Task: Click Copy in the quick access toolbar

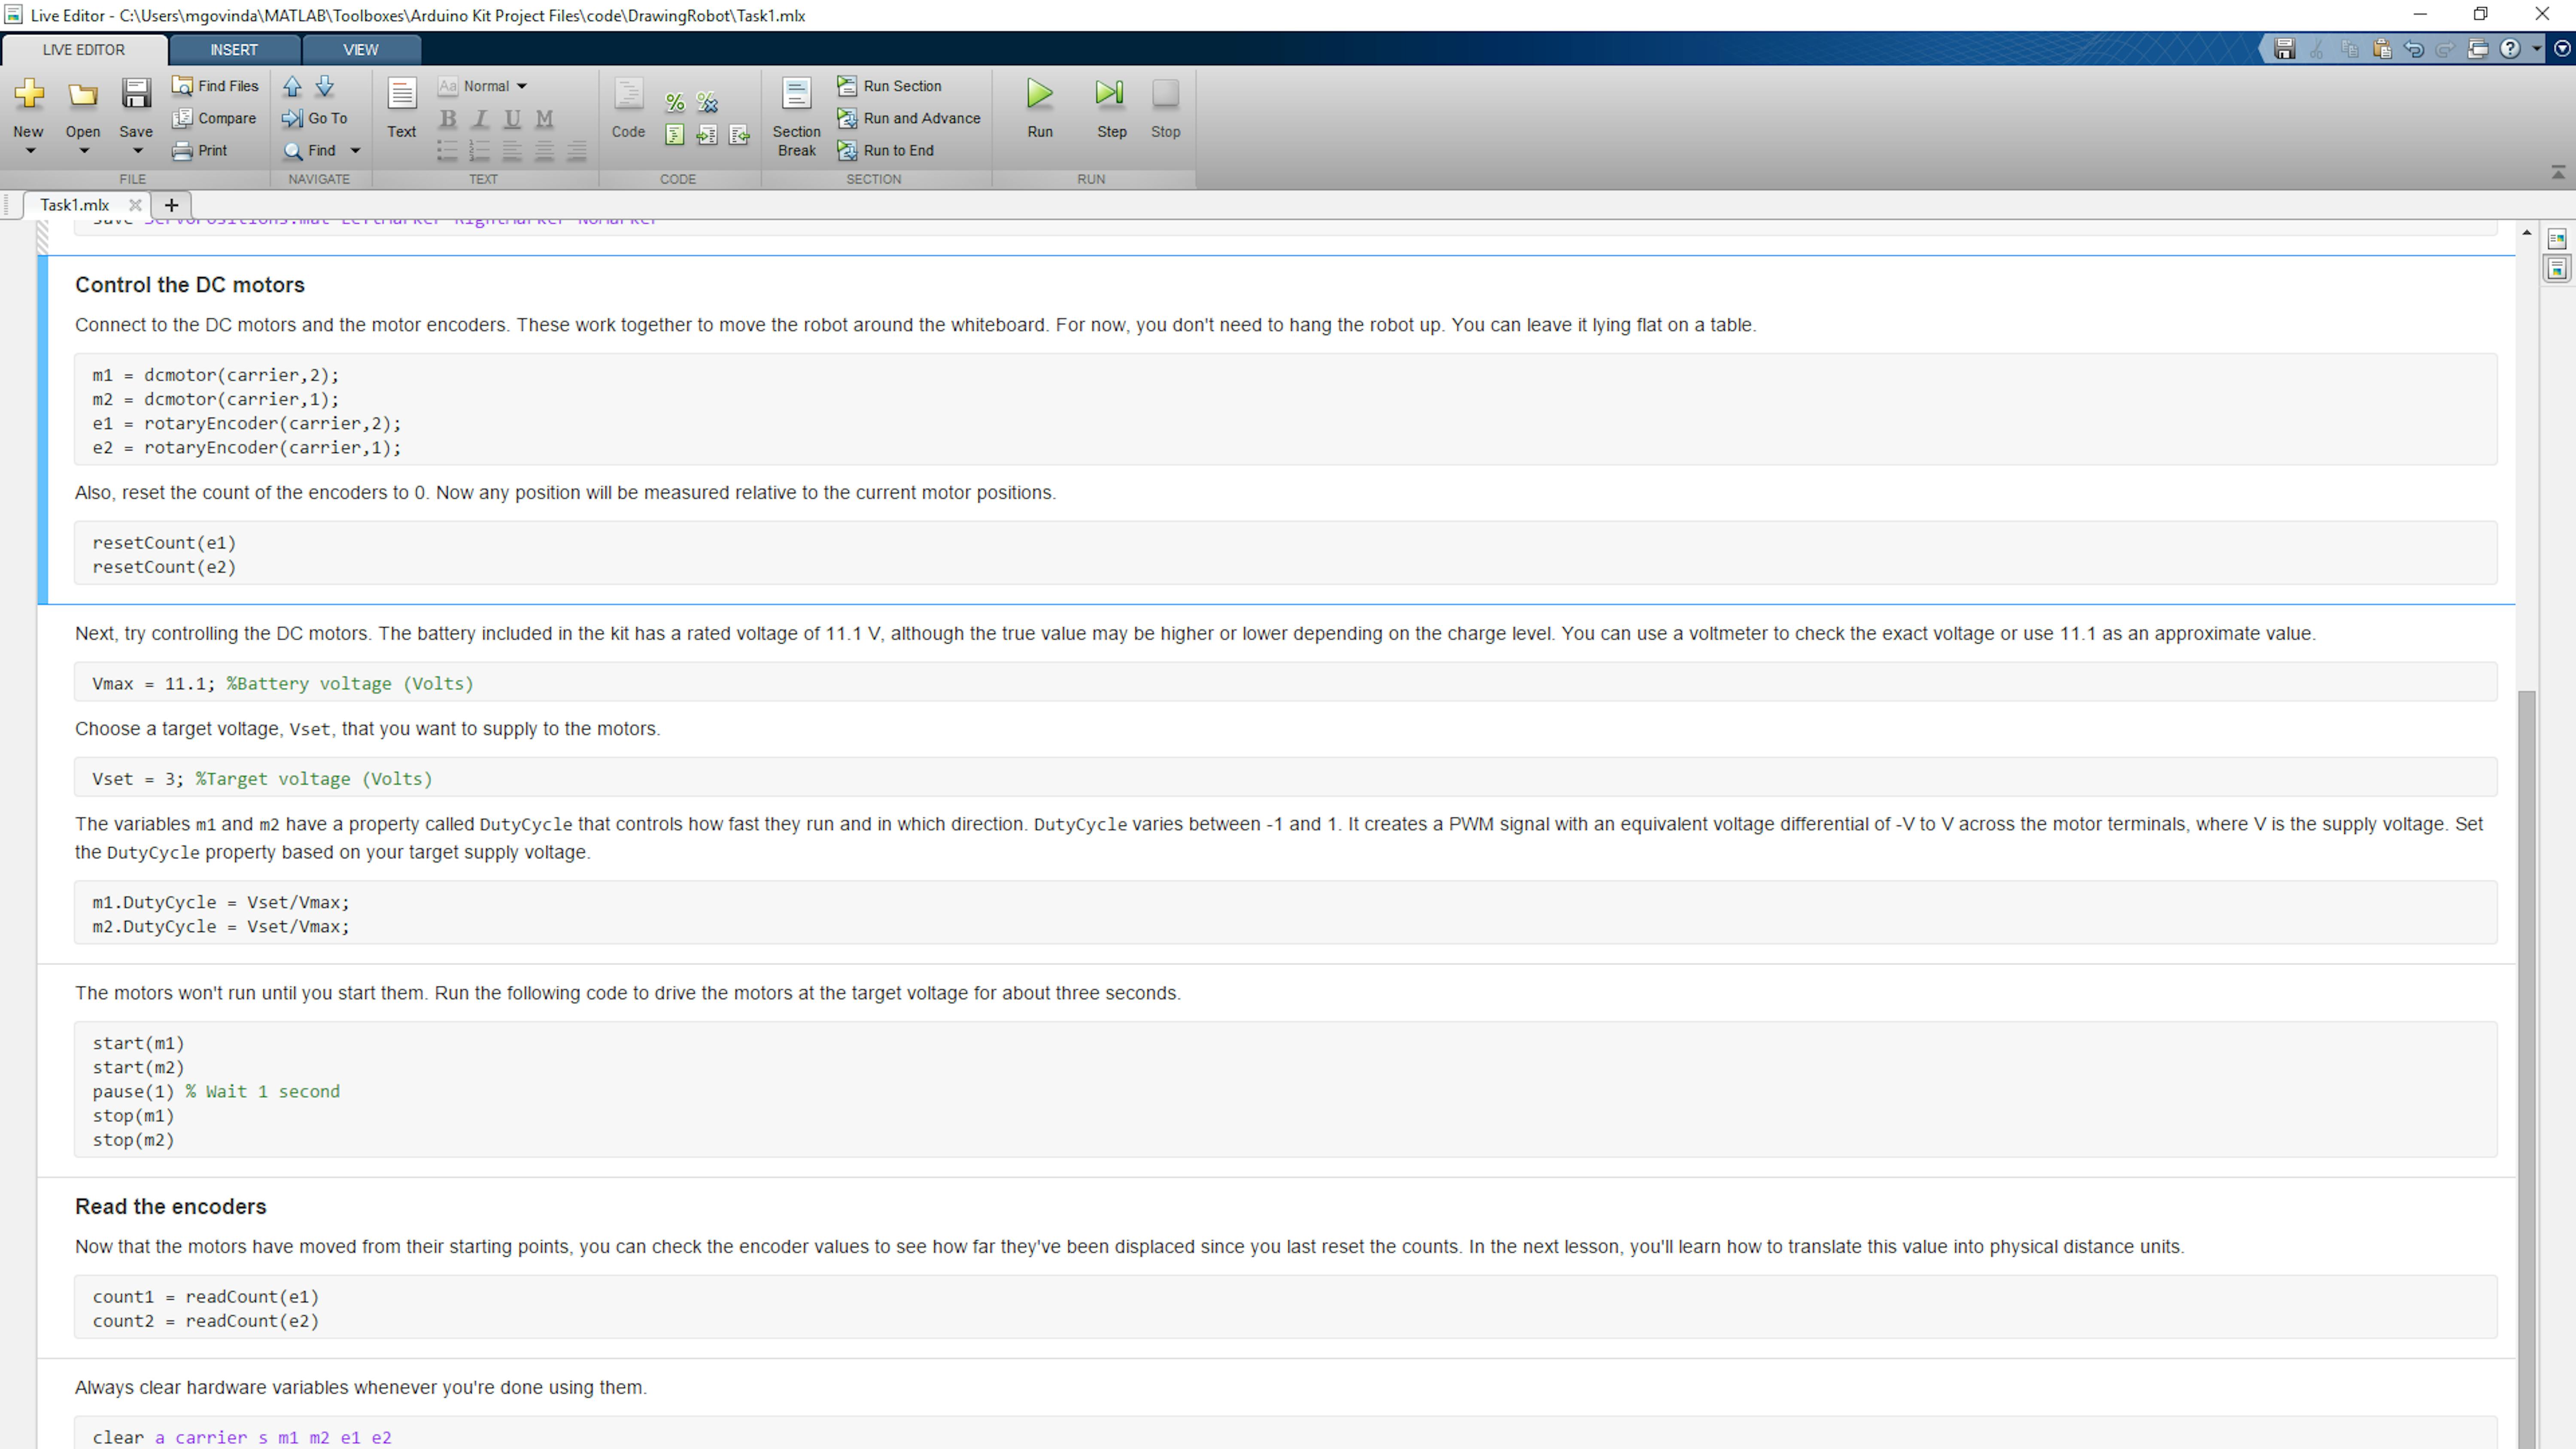Action: click(x=2350, y=49)
